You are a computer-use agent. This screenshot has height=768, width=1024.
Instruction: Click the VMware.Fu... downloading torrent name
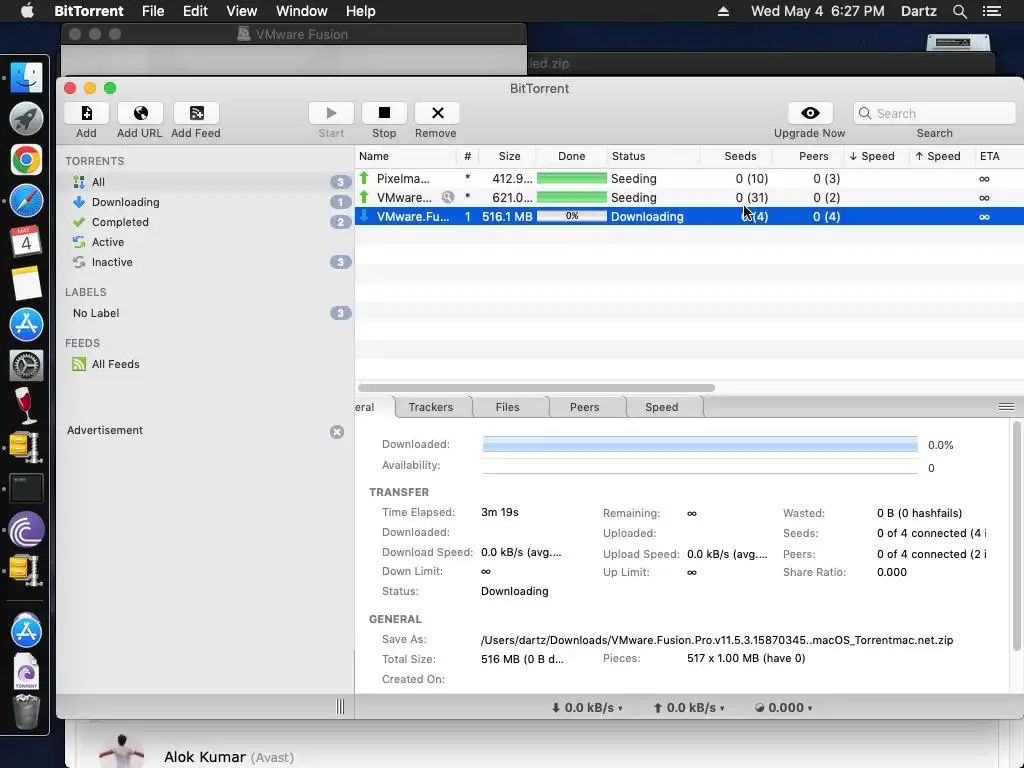click(x=413, y=216)
